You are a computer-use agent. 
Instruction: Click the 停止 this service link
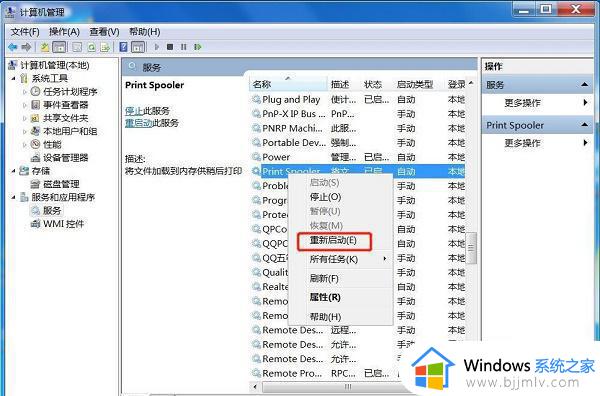tap(134, 111)
